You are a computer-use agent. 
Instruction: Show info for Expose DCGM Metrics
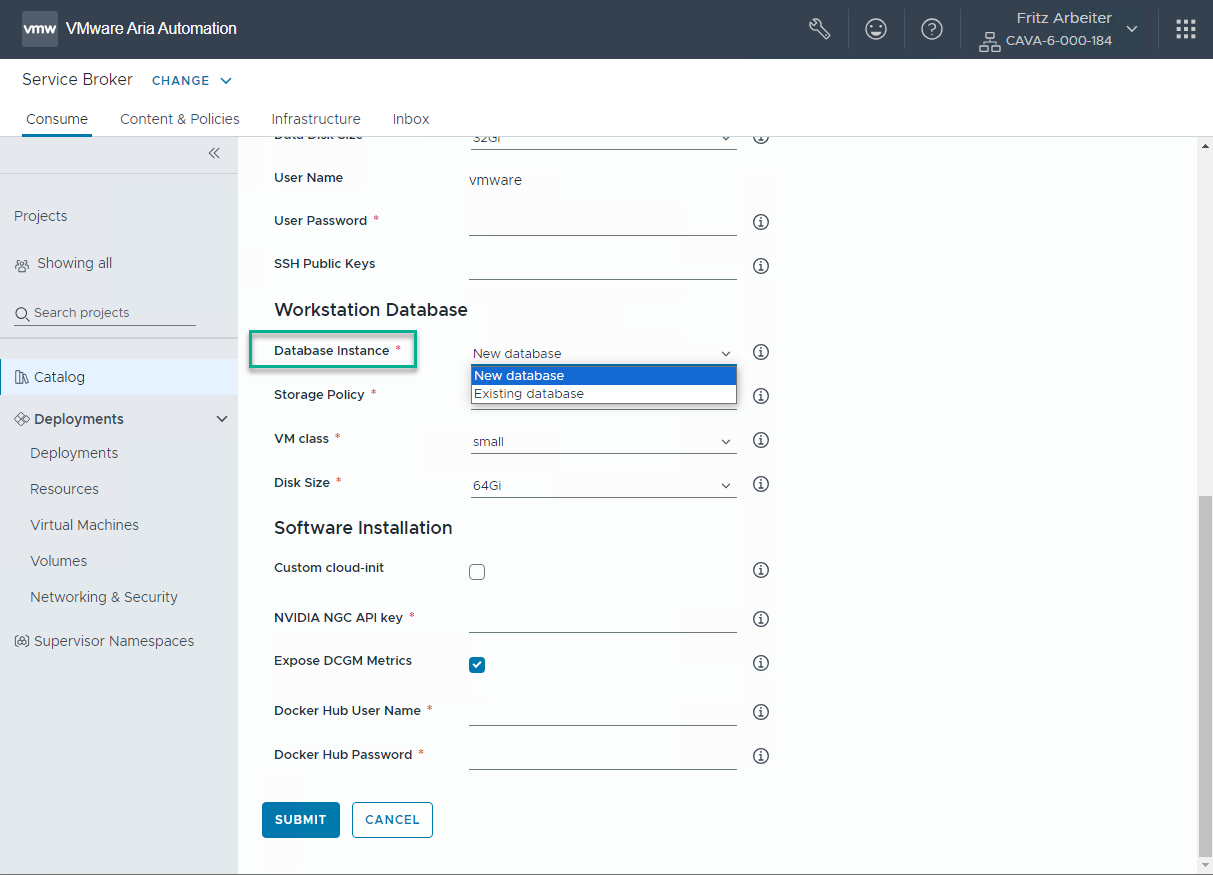coord(761,663)
